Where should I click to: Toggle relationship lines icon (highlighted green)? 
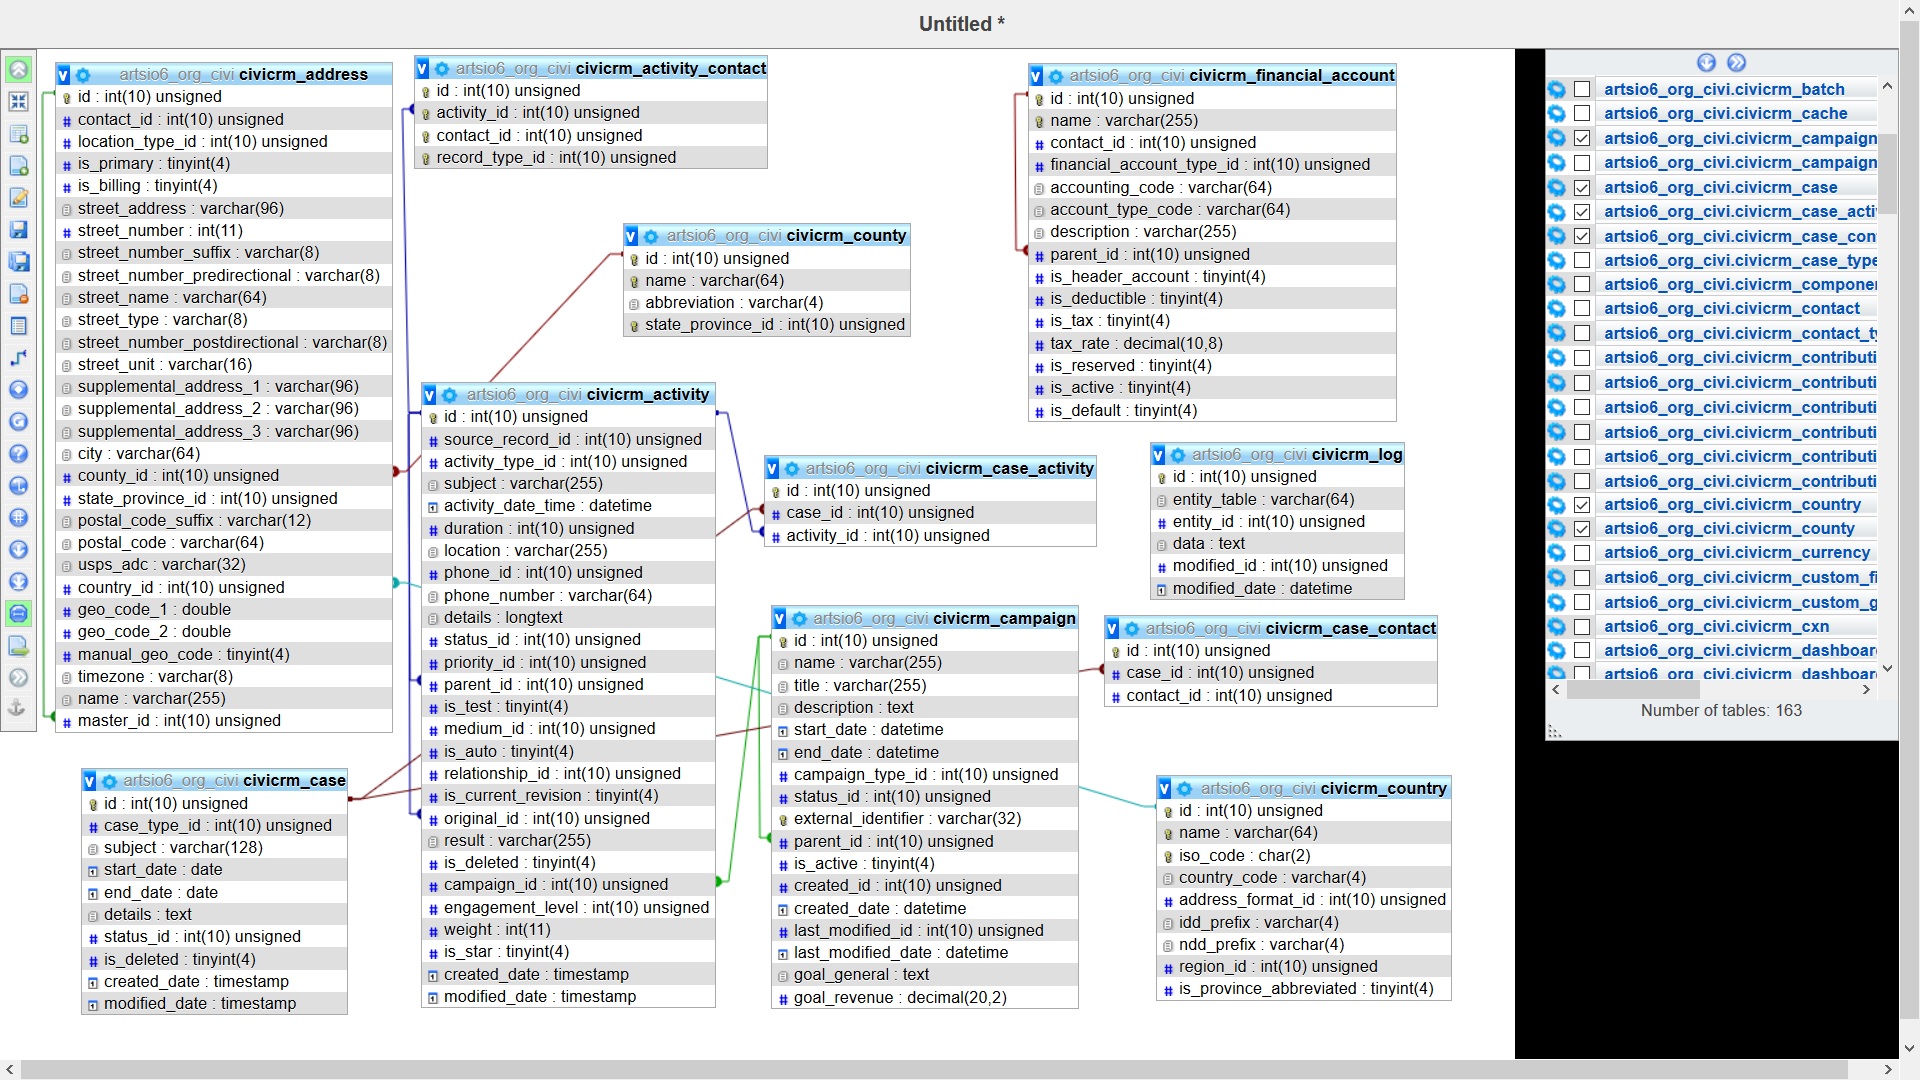pos(18,614)
